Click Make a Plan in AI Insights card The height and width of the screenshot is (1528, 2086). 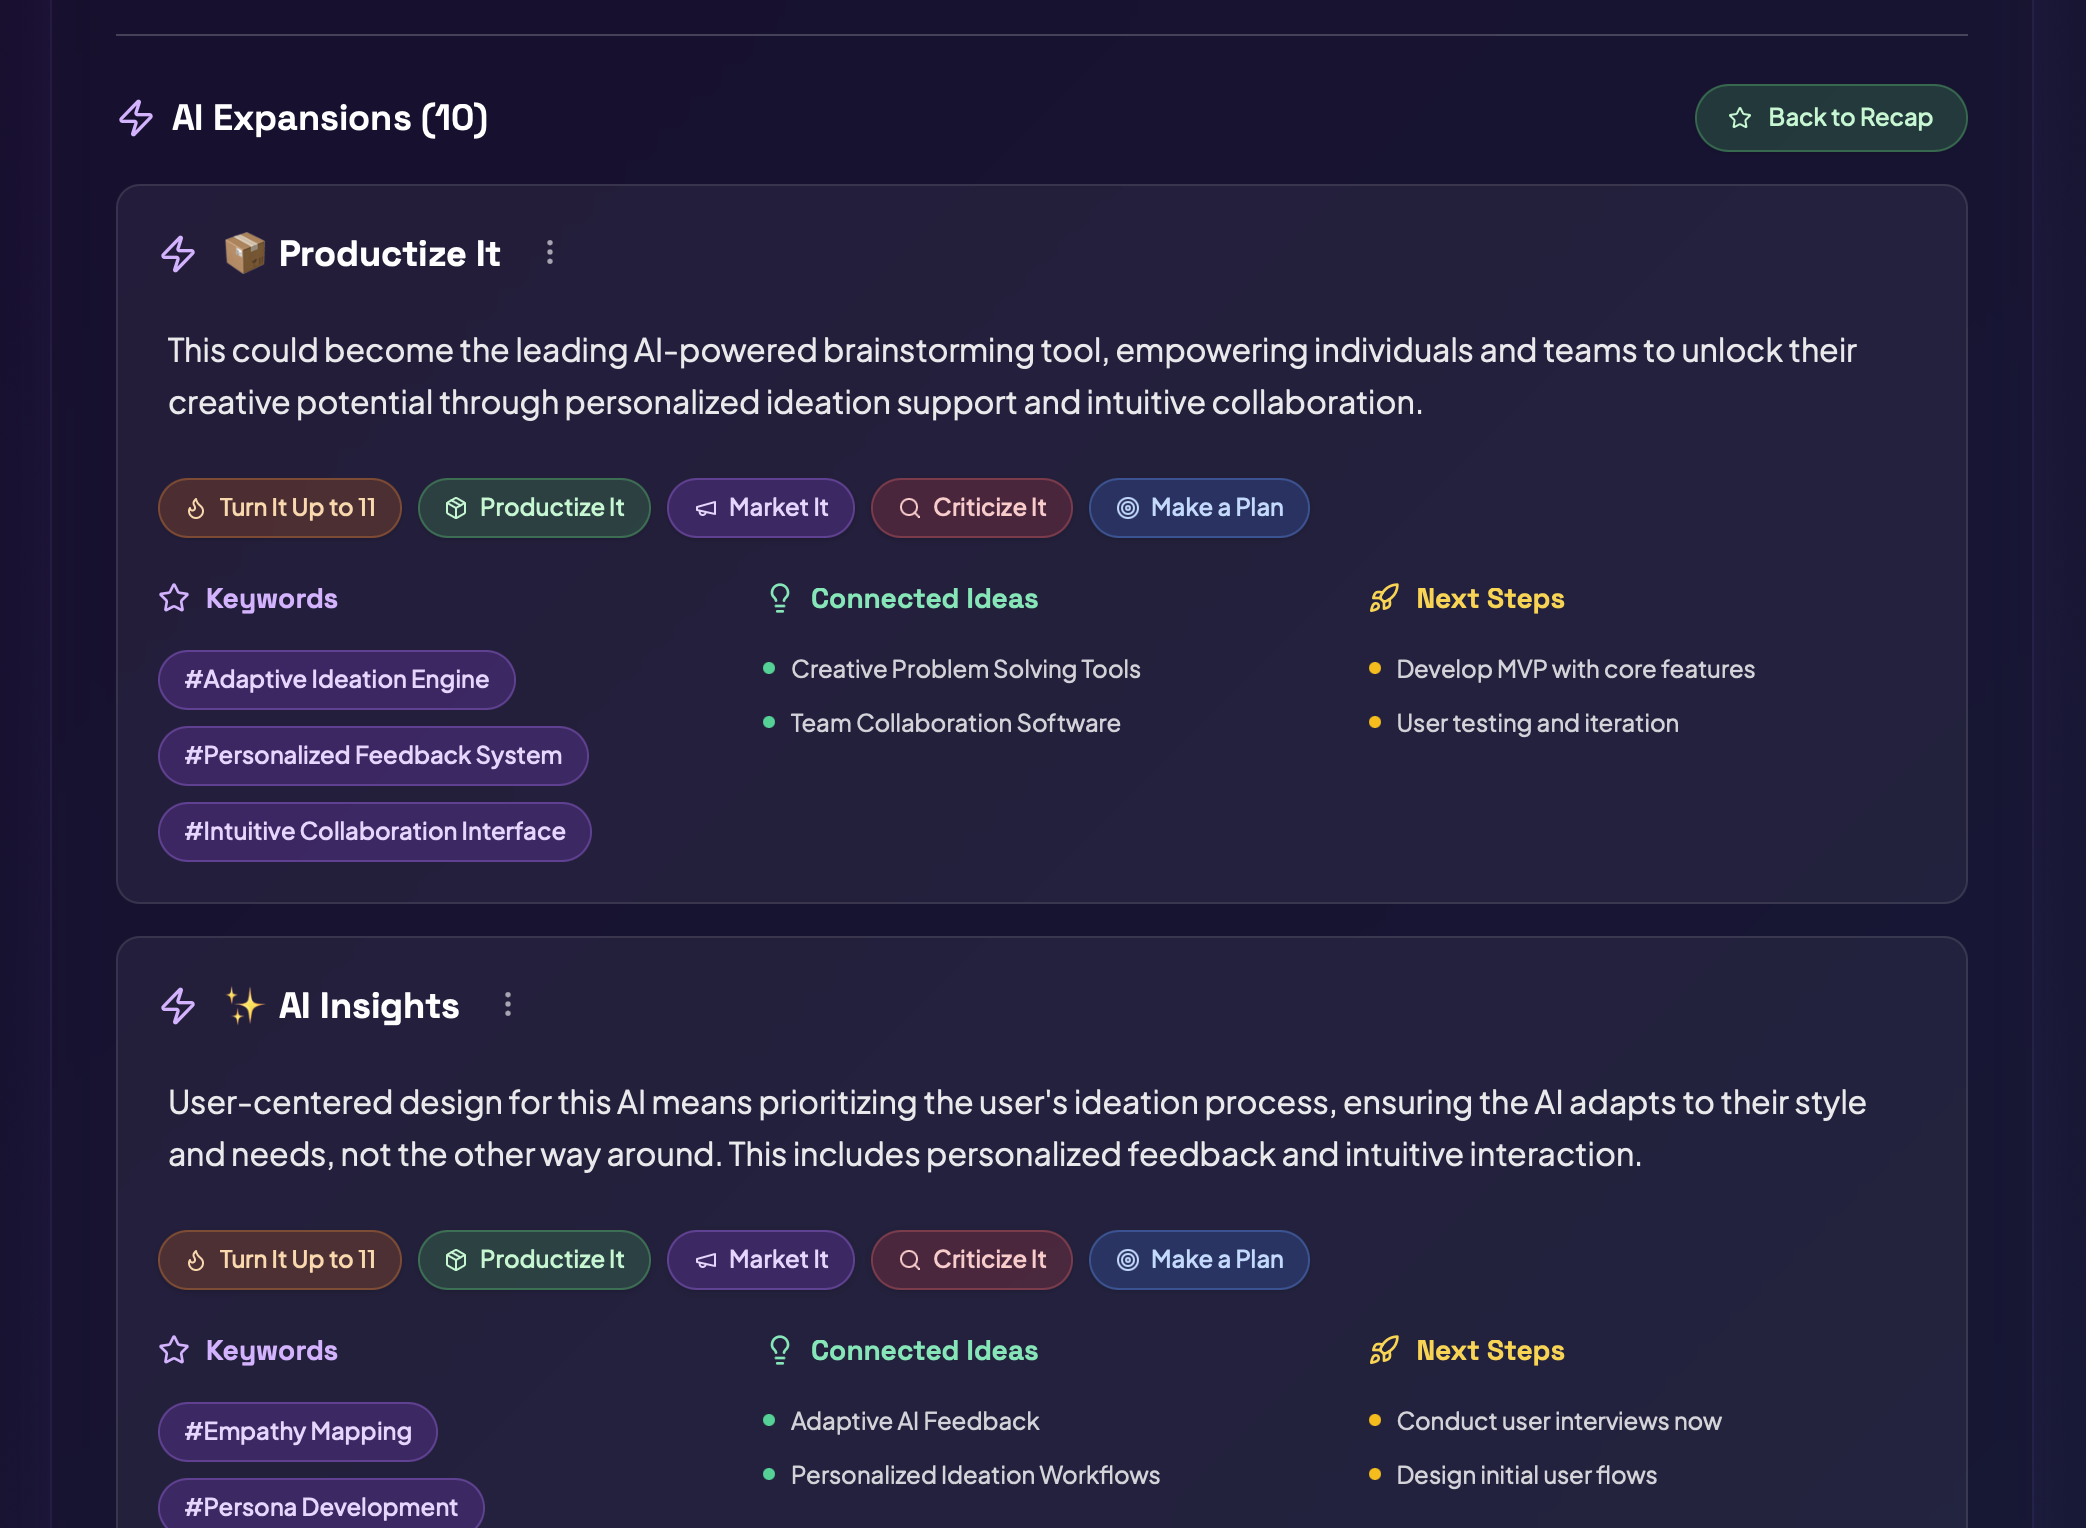(x=1199, y=1260)
